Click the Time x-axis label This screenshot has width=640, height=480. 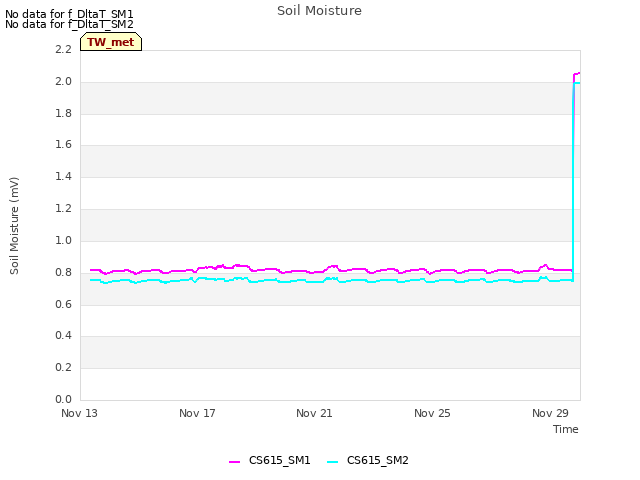tap(566, 429)
